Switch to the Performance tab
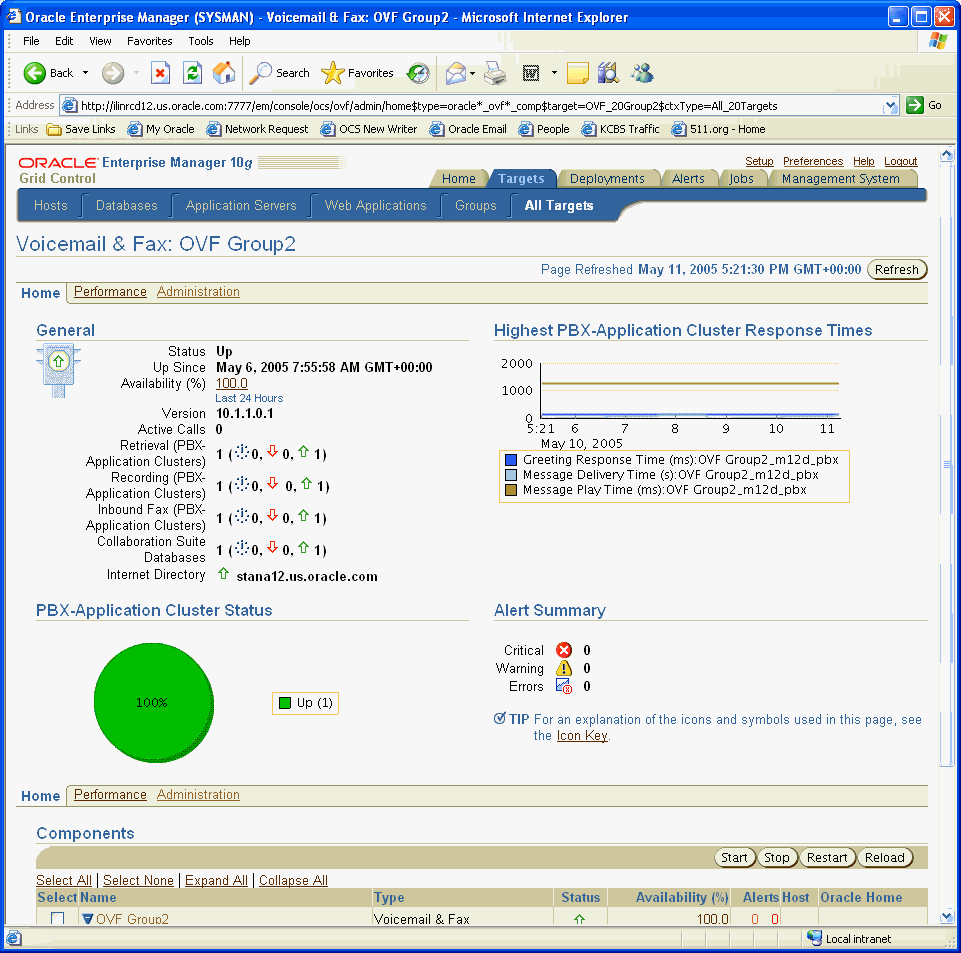Image resolution: width=961 pixels, height=953 pixels. click(110, 291)
